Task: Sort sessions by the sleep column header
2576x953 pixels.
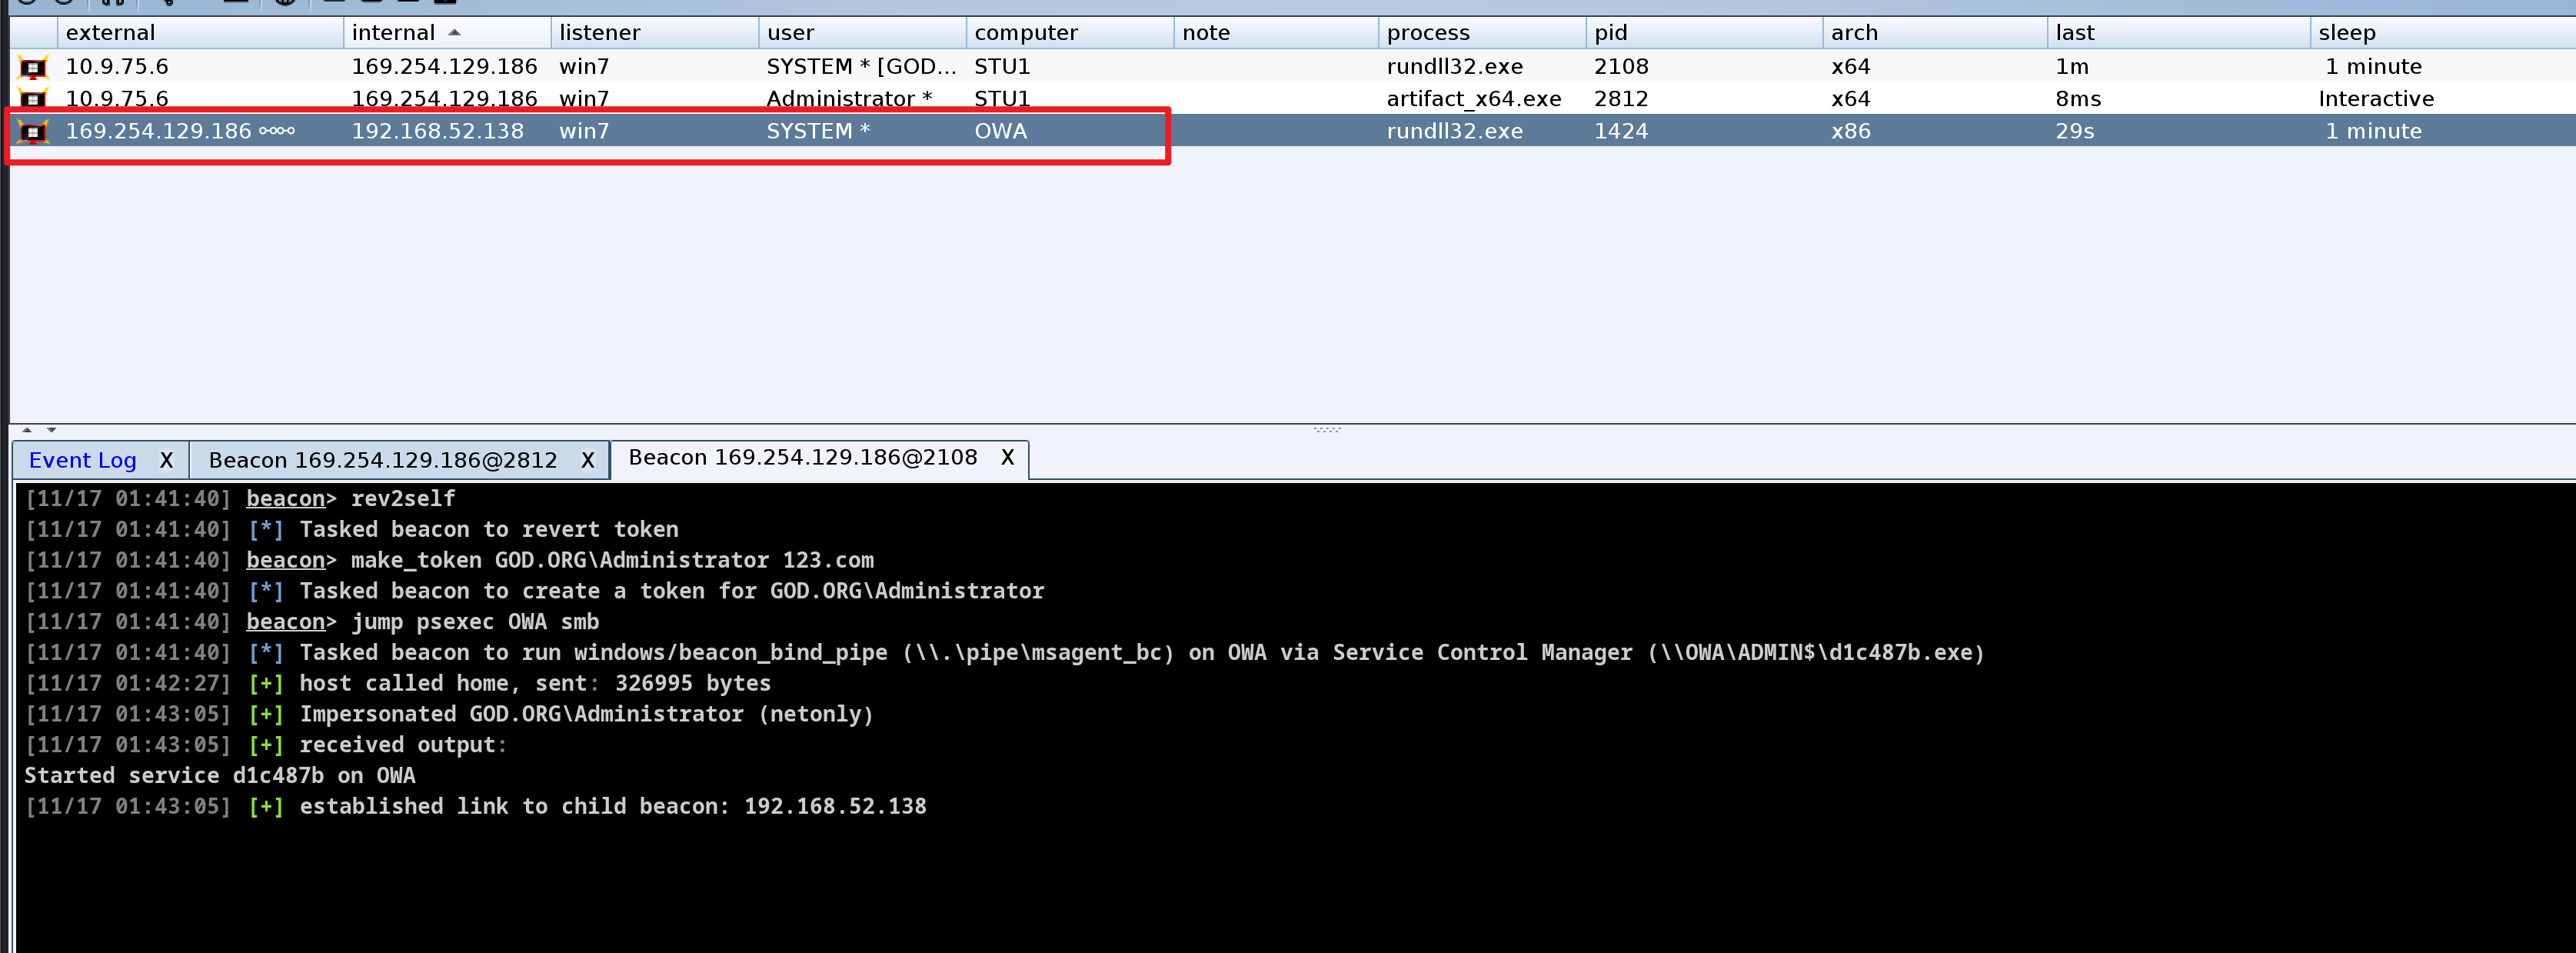Action: click(x=2442, y=33)
